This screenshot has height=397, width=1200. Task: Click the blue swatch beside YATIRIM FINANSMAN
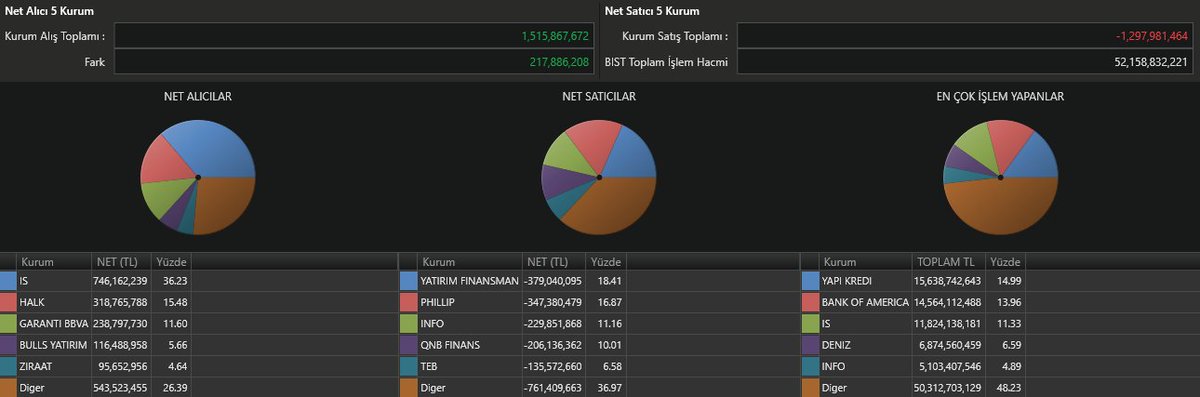pyautogui.click(x=408, y=282)
